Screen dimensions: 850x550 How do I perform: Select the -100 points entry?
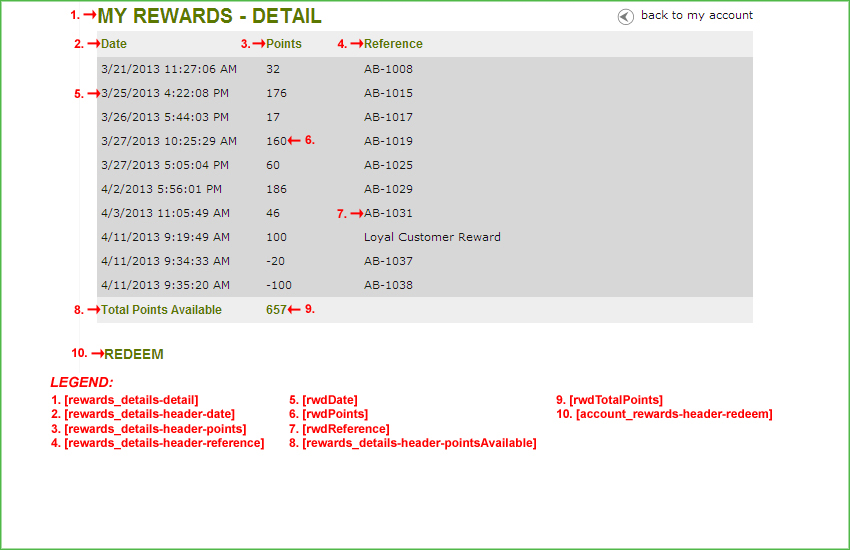(279, 285)
